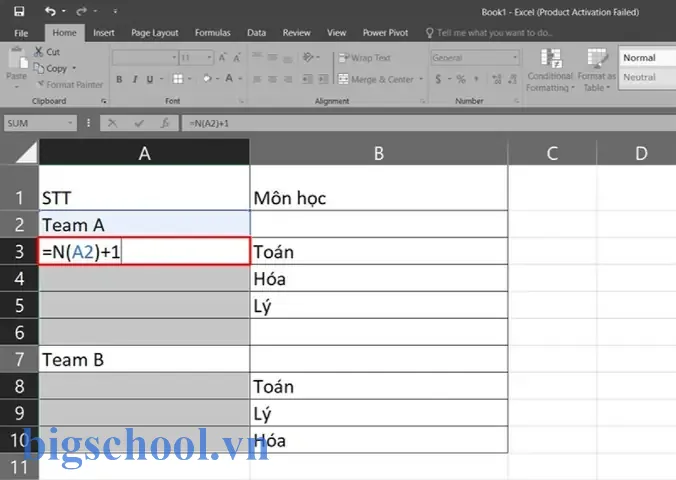Open the Power Pivot tab
Screen dimensions: 676x480
coord(385,33)
